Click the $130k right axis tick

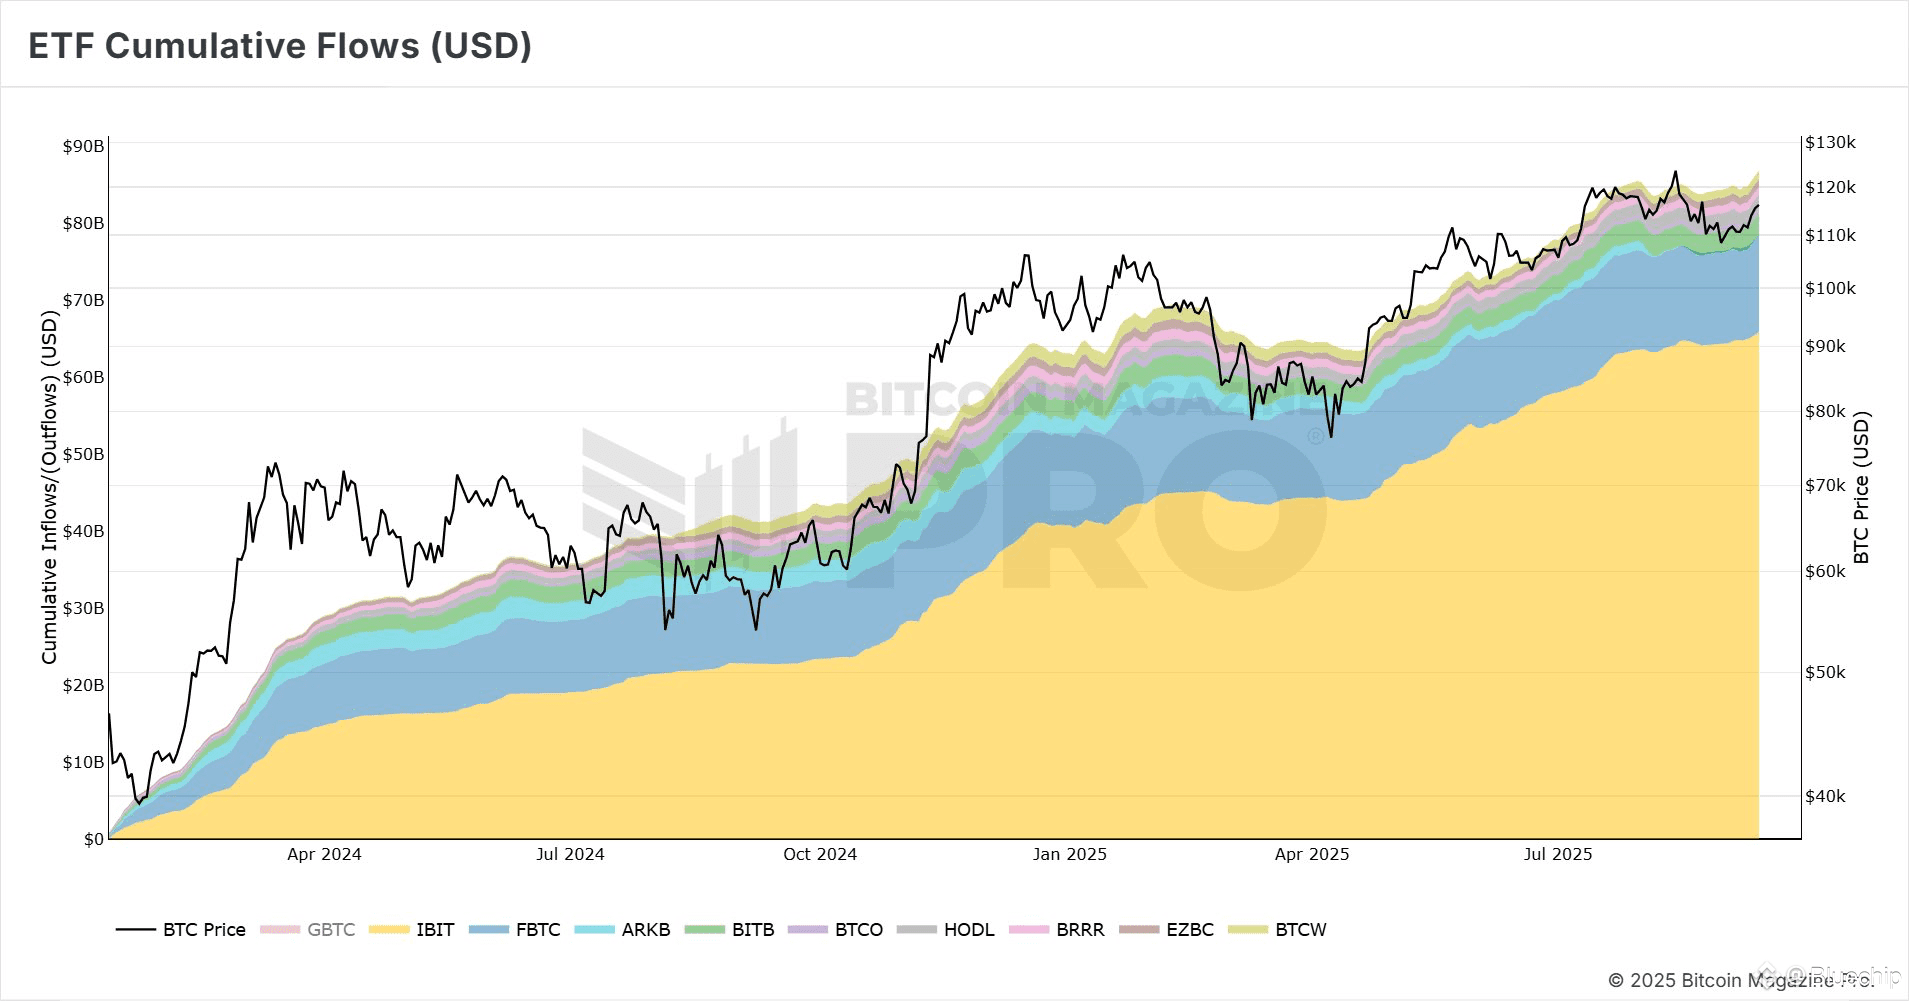pos(1830,142)
